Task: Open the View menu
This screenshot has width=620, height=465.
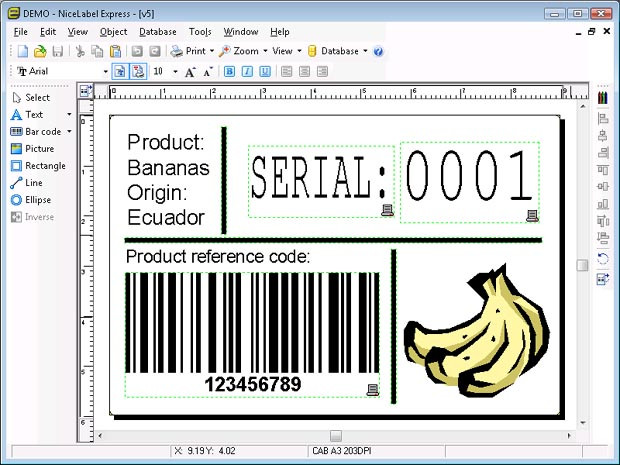Action: (x=78, y=32)
